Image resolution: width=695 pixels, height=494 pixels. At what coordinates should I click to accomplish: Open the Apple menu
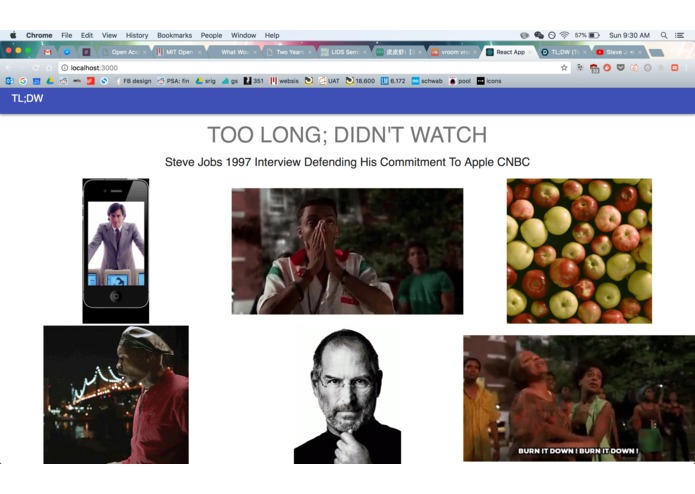(x=13, y=35)
